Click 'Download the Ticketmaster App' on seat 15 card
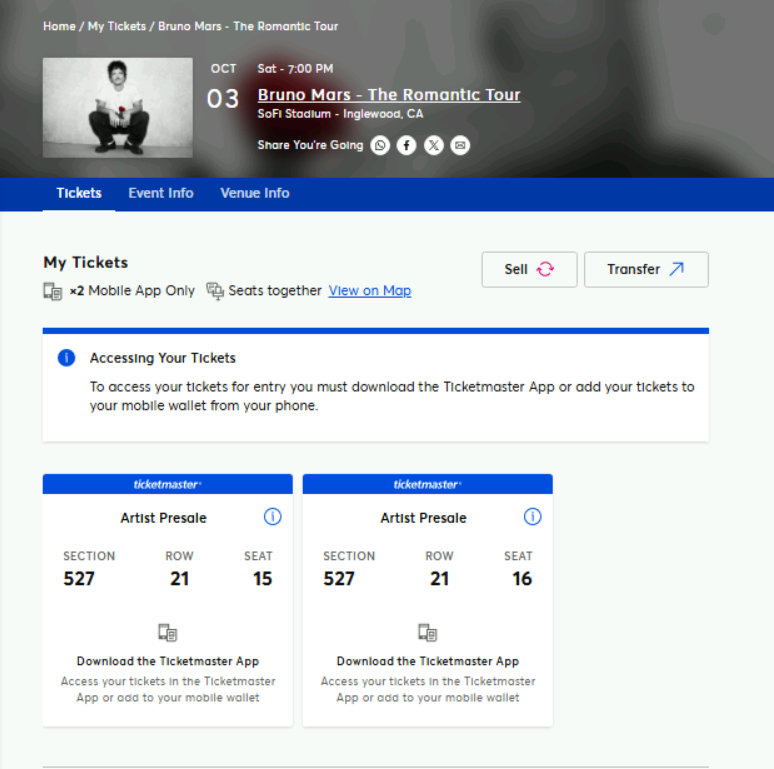The width and height of the screenshot is (774, 769). [x=168, y=661]
